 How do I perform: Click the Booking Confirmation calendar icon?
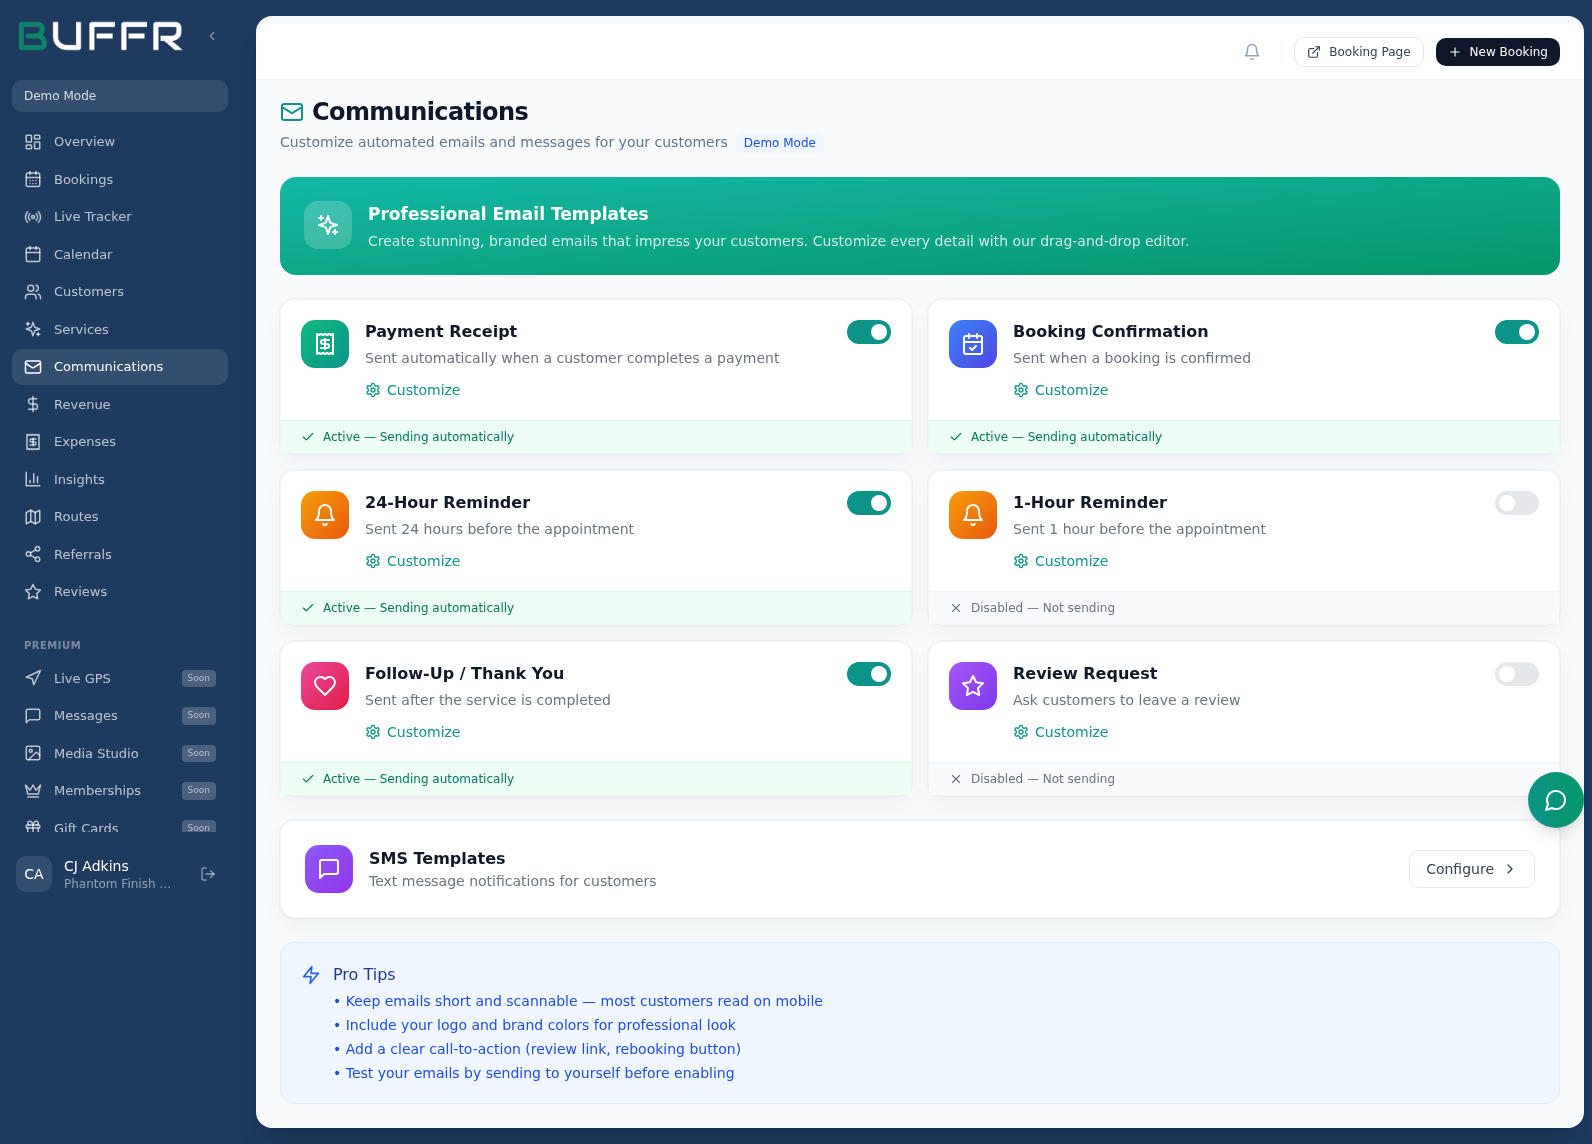pos(972,344)
